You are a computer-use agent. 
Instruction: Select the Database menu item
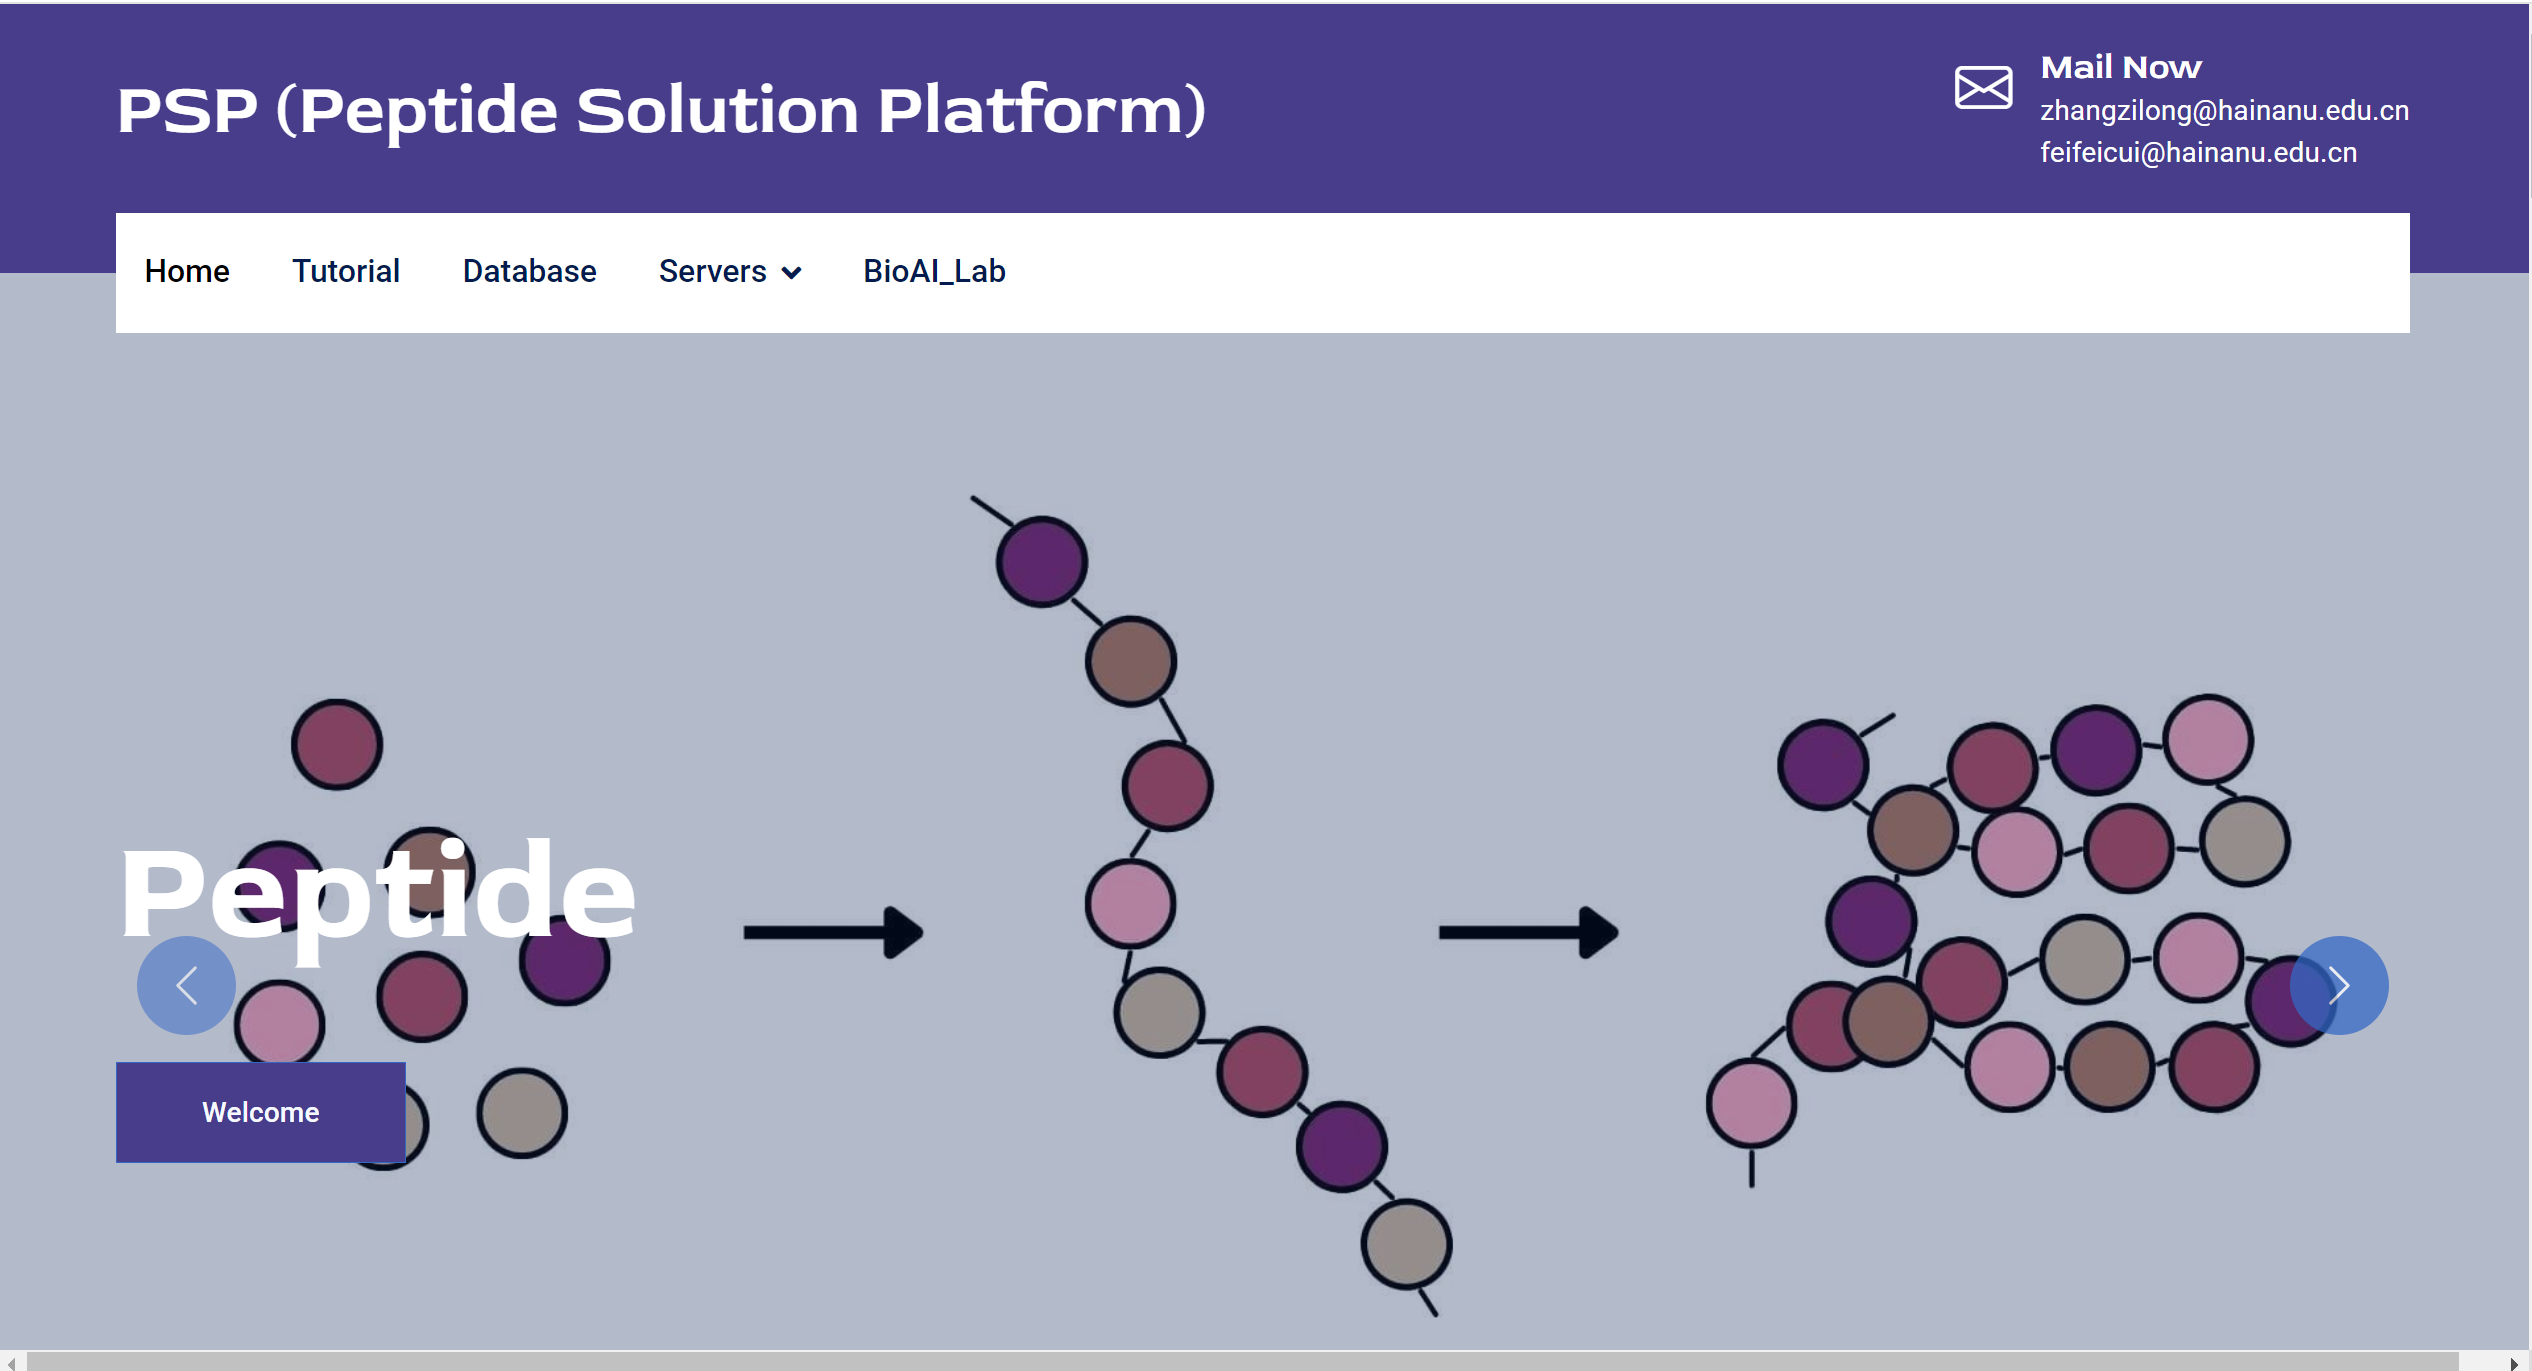[x=529, y=272]
